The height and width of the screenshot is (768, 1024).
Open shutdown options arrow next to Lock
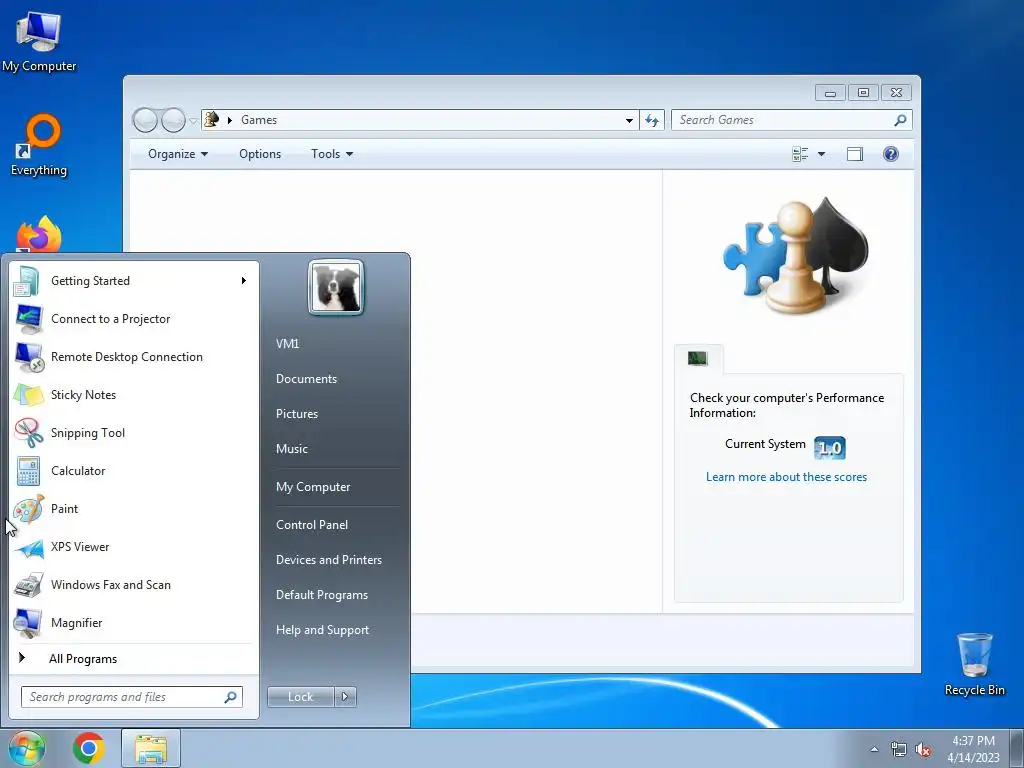pos(345,697)
